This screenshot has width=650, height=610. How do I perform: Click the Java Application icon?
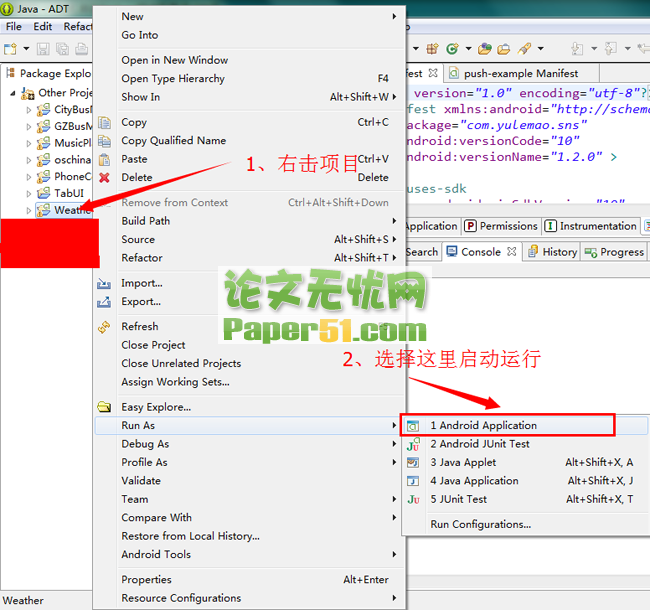(413, 481)
